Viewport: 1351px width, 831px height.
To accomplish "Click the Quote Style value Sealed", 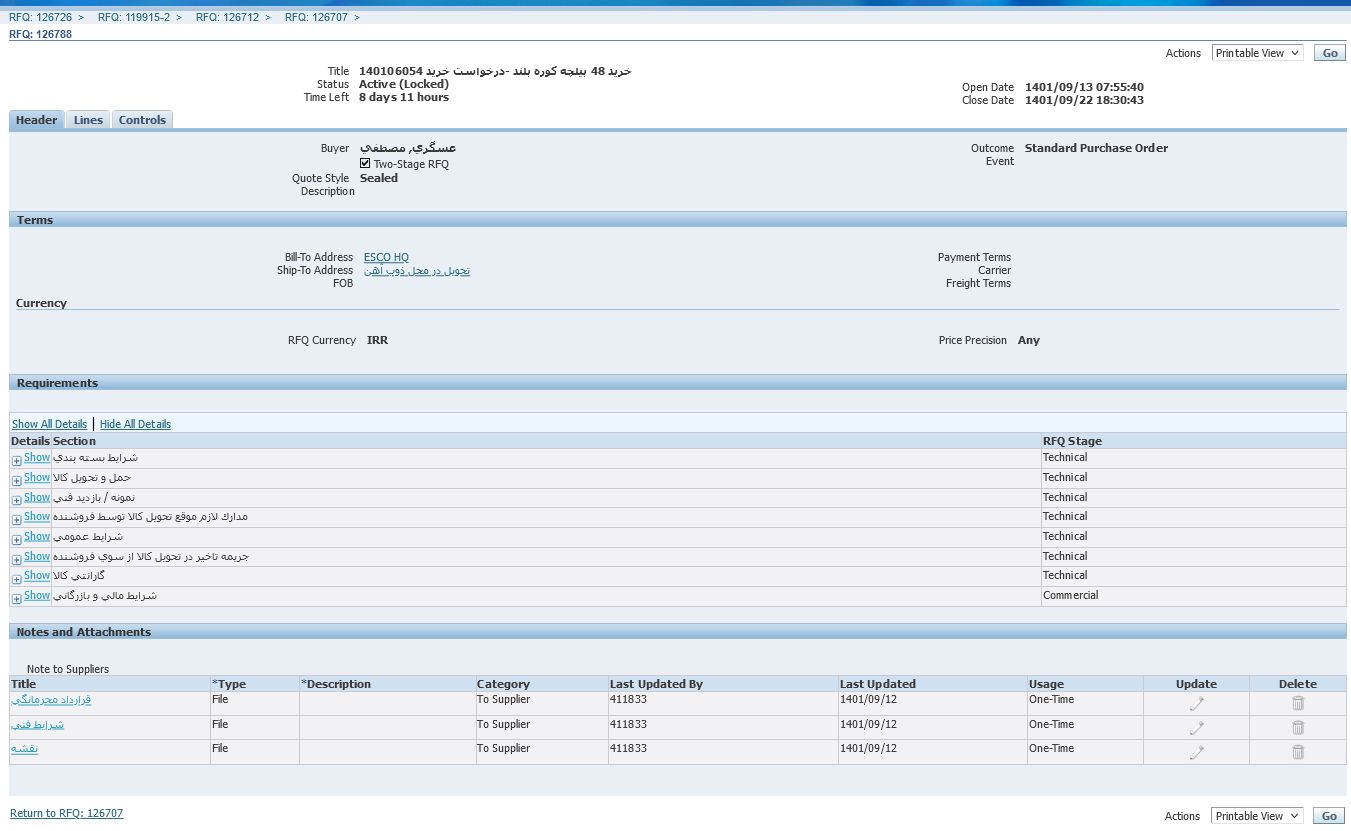I will (379, 178).
